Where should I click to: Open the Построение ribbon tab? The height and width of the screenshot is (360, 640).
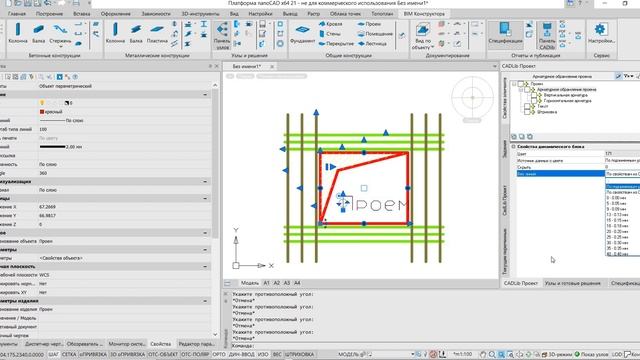49,14
